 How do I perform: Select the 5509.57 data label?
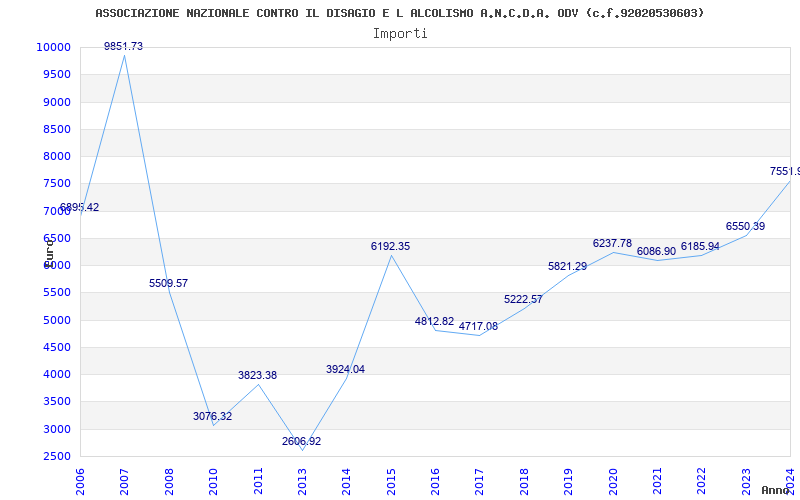click(168, 284)
